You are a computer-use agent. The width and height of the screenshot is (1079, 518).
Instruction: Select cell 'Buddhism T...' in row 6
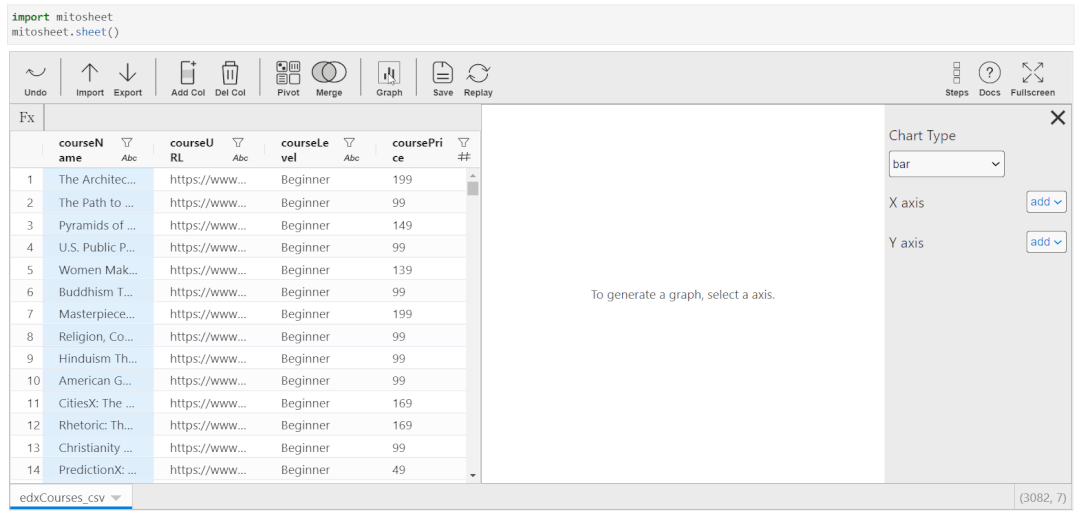point(98,292)
